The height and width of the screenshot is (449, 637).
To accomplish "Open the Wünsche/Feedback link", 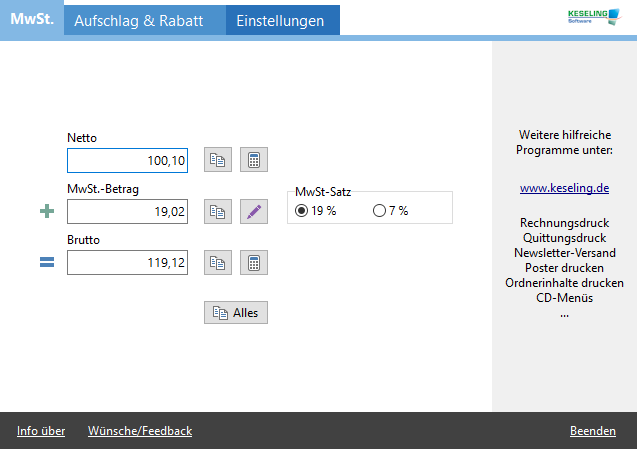I will [x=140, y=431].
